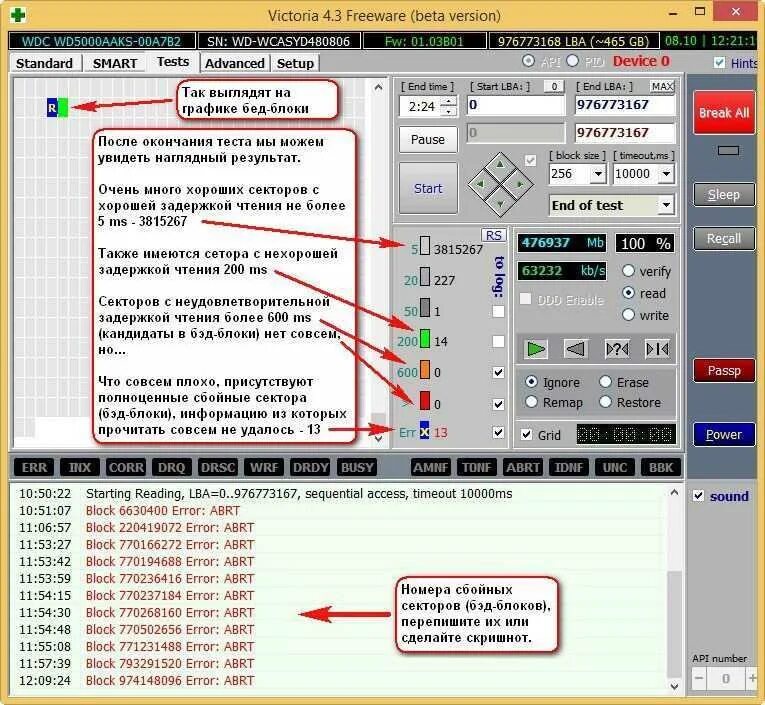This screenshot has width=765, height=705.
Task: Toggle the Grid checkbox
Action: [x=526, y=434]
